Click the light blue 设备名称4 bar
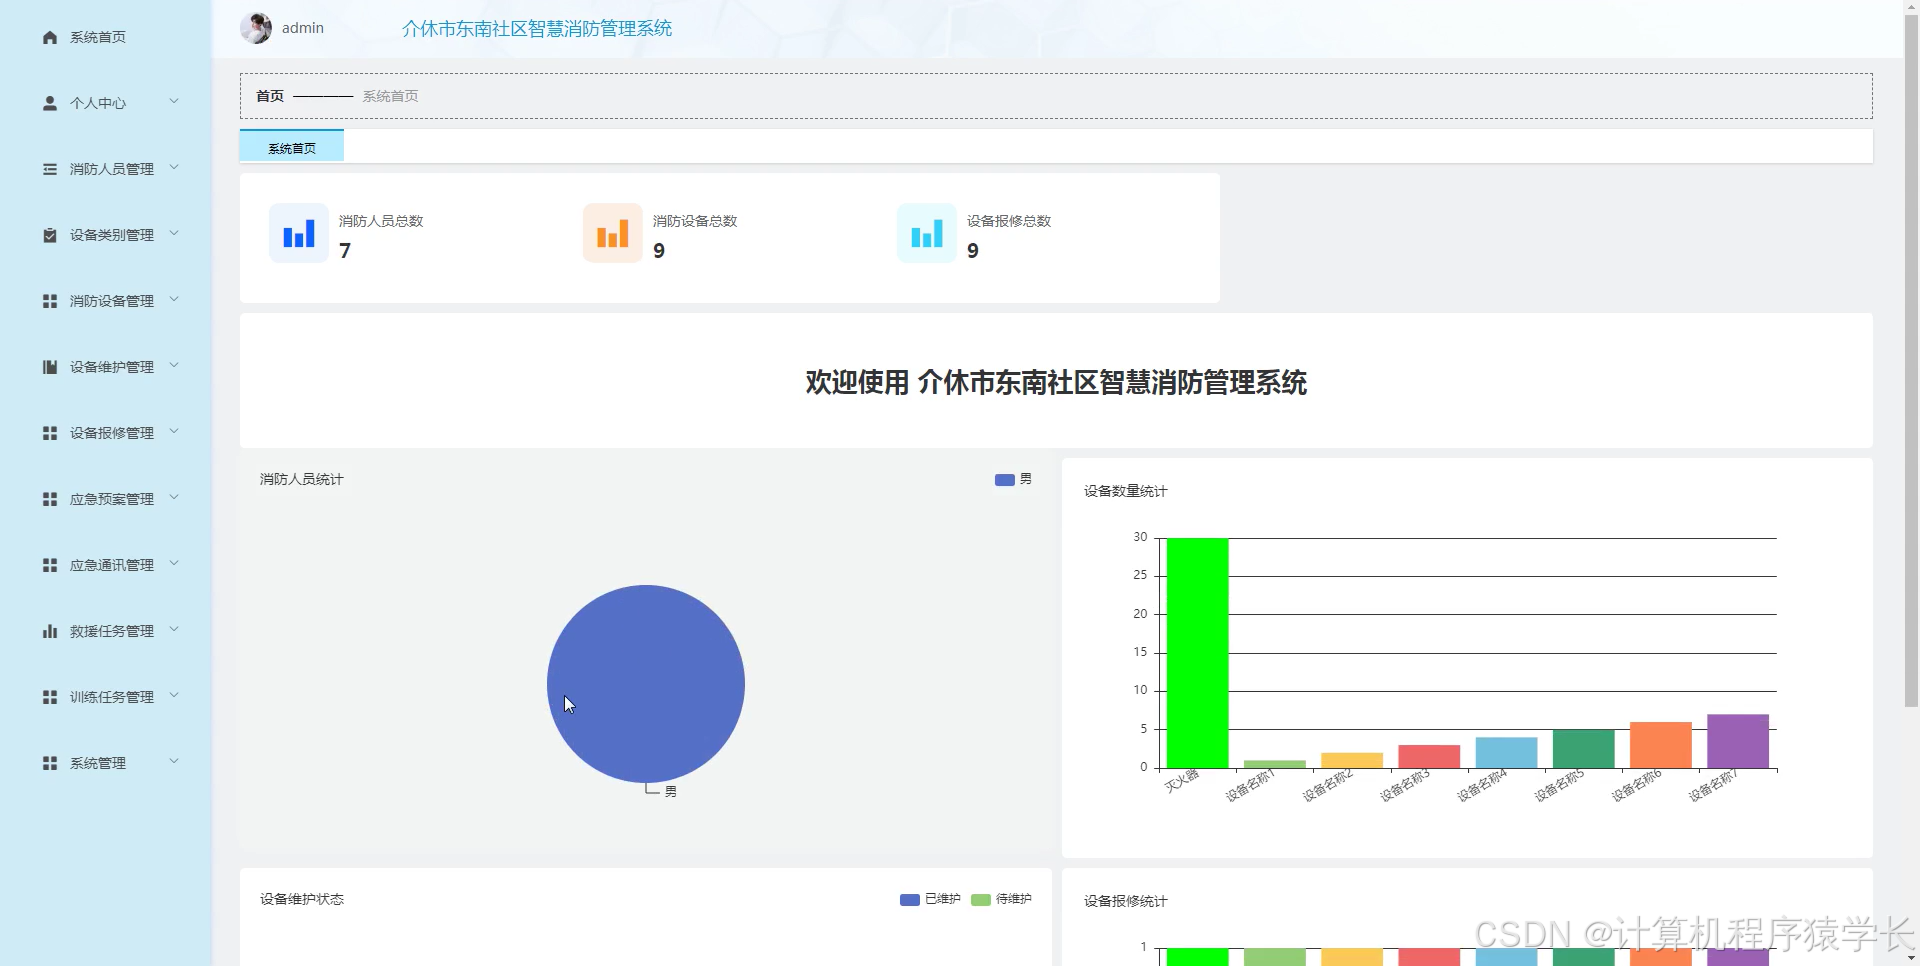Viewport: 1920px width, 966px height. pyautogui.click(x=1506, y=753)
